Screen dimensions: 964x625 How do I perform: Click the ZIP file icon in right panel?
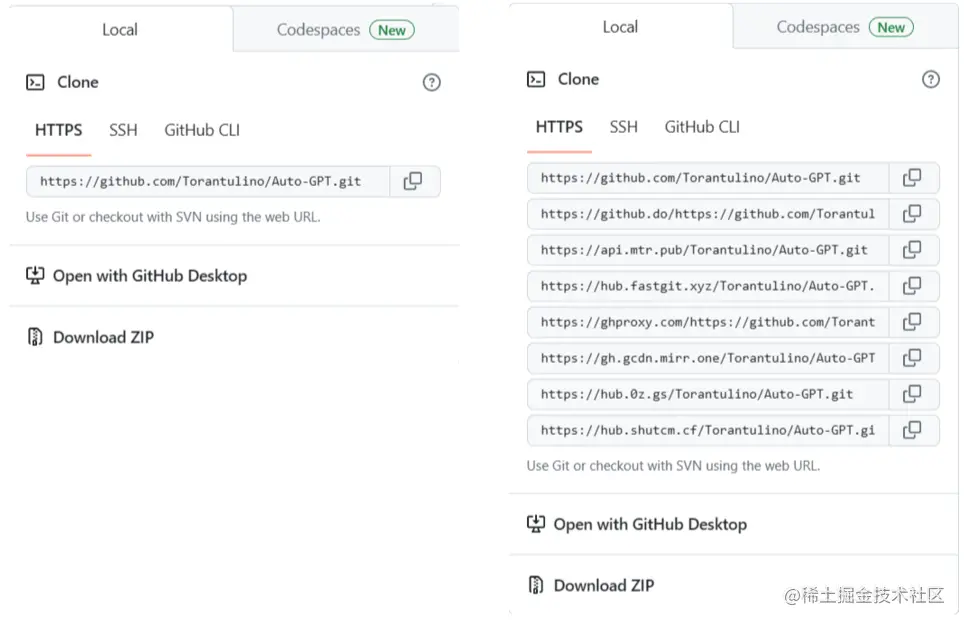click(536, 585)
